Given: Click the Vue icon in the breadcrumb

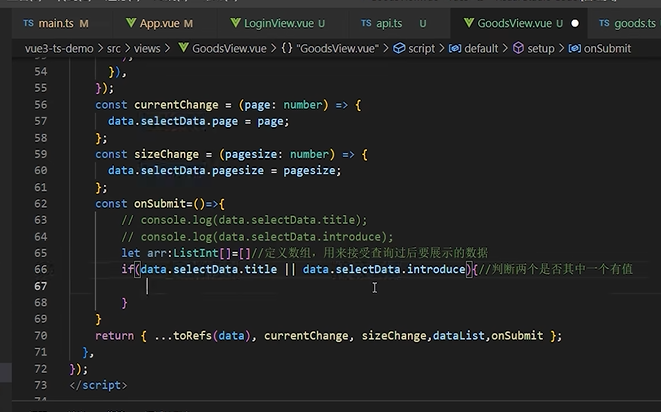Looking at the screenshot, I should [183, 48].
